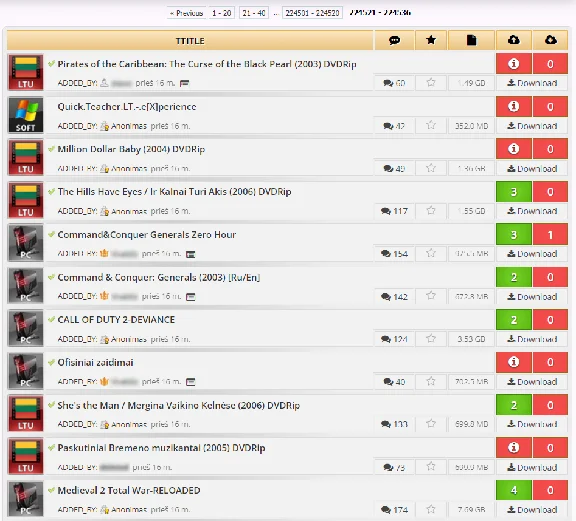Click SOFT category icon beside Quick.Teacher.LT
576x521 pixels.
[x=25, y=115]
